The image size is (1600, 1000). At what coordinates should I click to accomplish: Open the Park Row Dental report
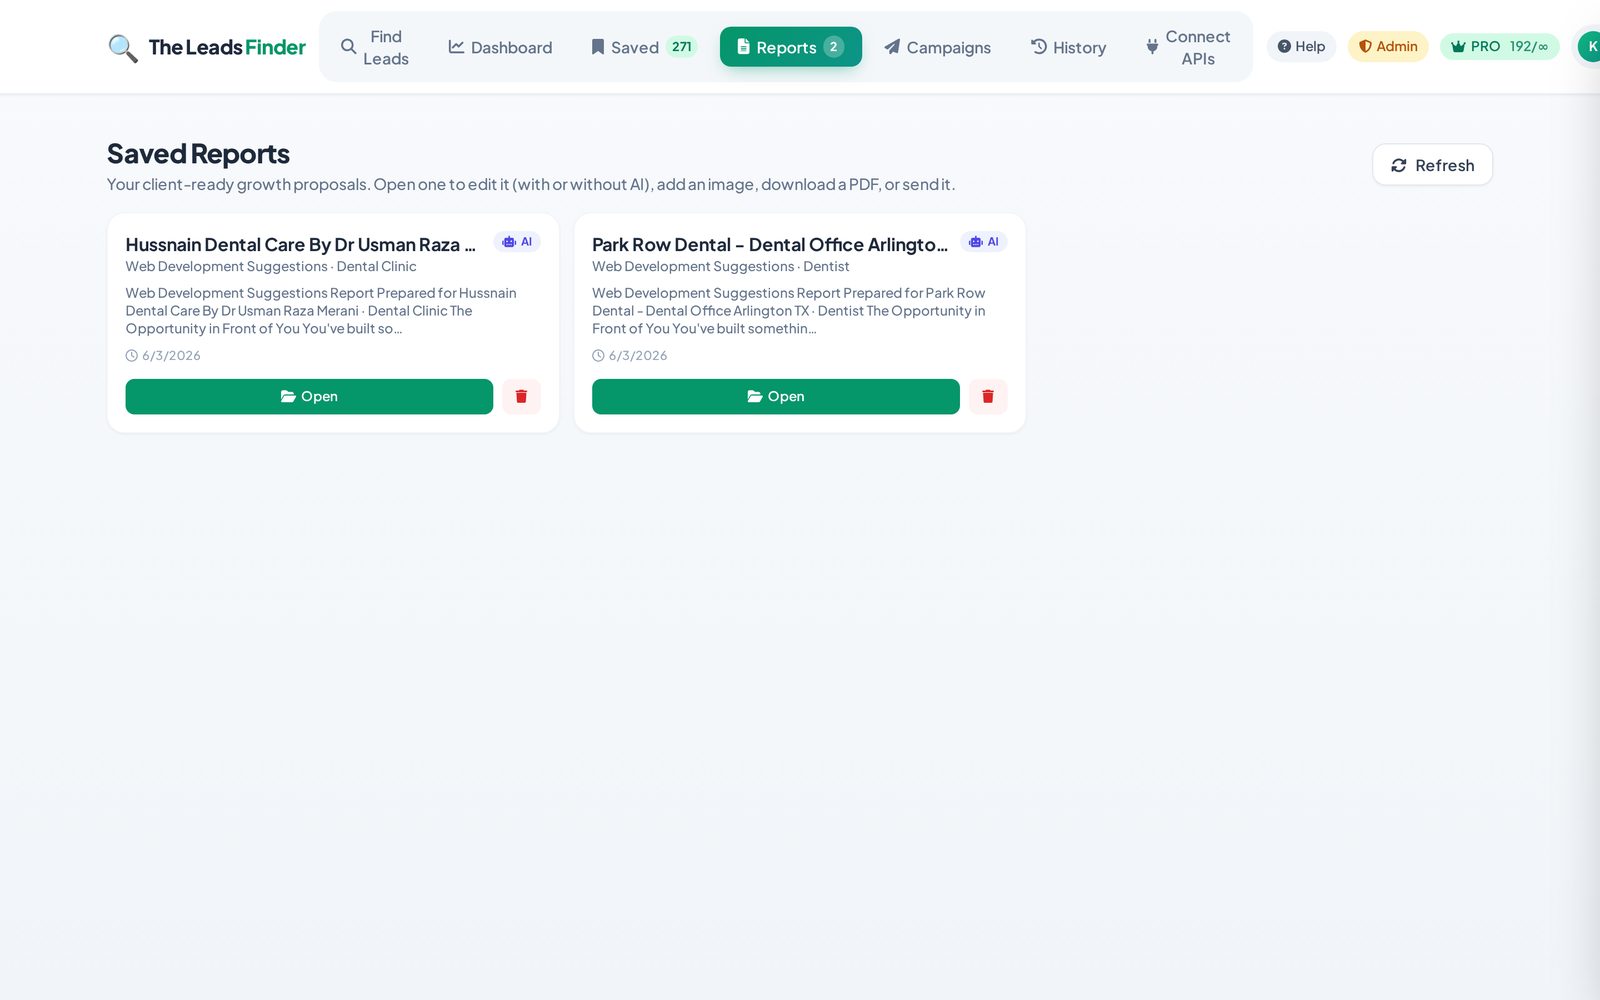[x=776, y=396]
